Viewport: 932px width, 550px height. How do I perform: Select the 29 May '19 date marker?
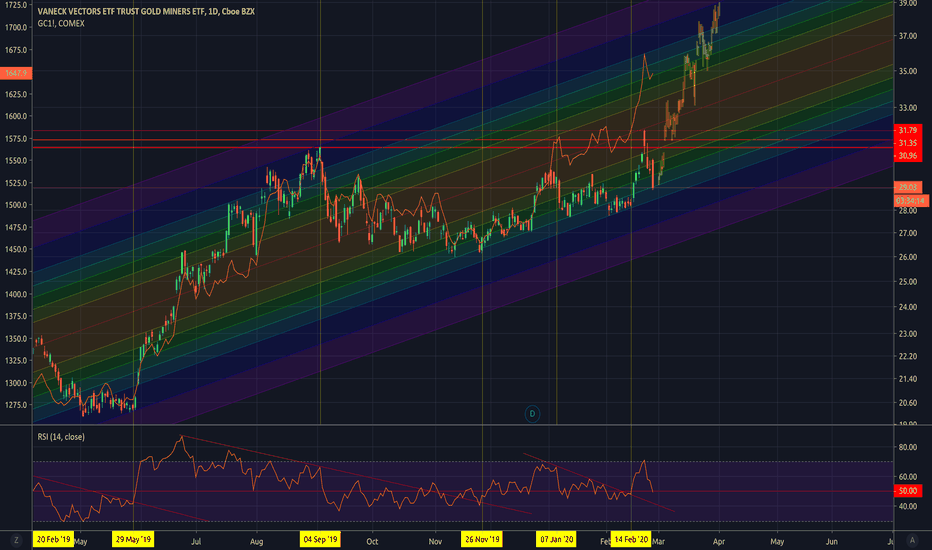tap(133, 540)
